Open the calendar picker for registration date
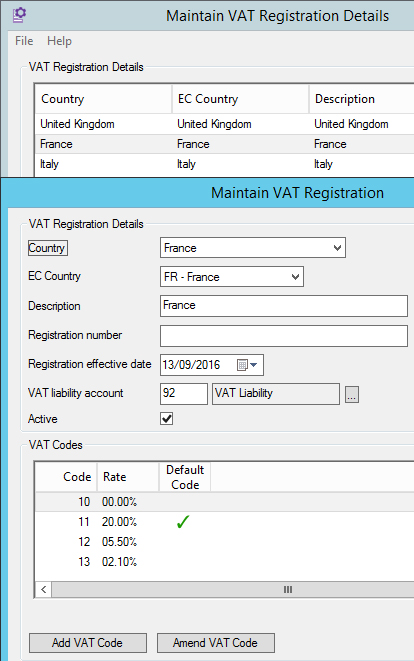 [x=242, y=365]
